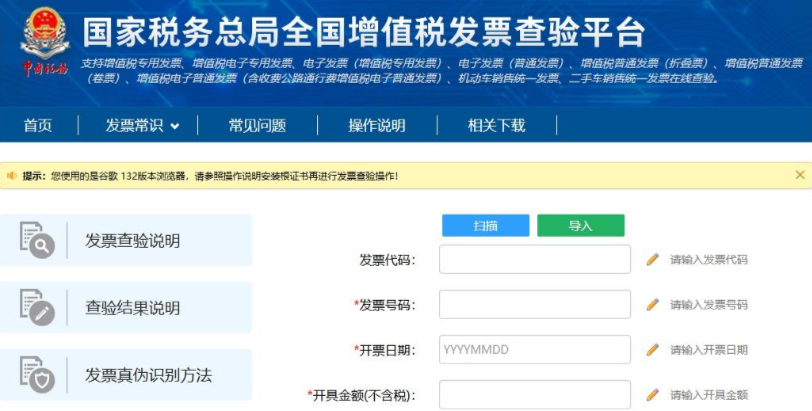Expand the 发票常识 dropdown menu

point(143,126)
